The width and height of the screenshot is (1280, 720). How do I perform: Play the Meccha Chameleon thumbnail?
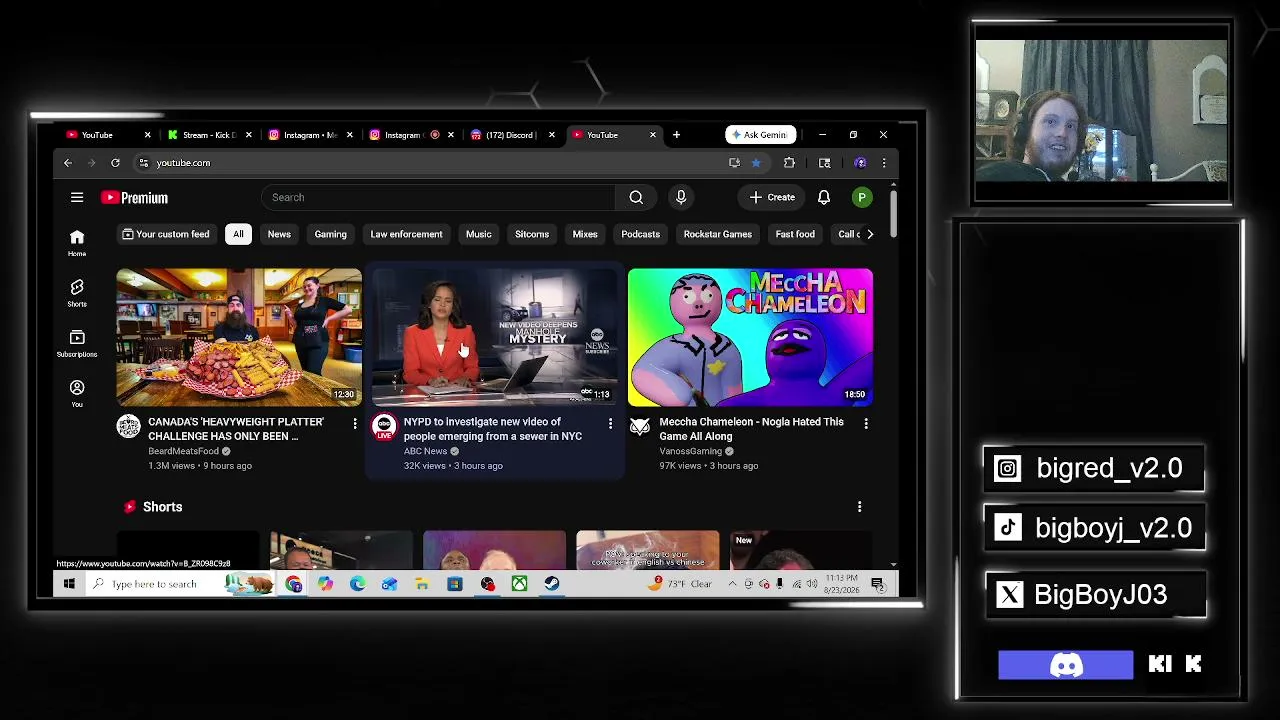coord(750,337)
